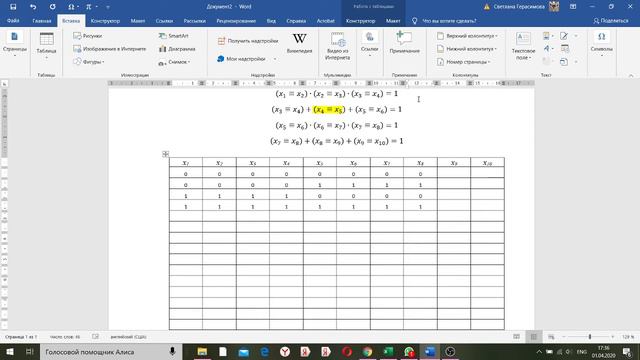Insert a Текстовое поле
Viewport: 640px width, 360px height.
(523, 47)
